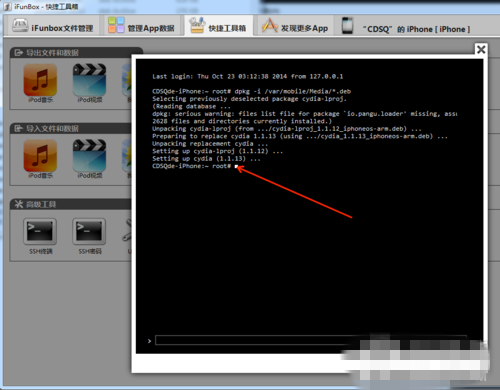Select the 快捷工具箱 tab
This screenshot has width=500, height=390.
219,26
